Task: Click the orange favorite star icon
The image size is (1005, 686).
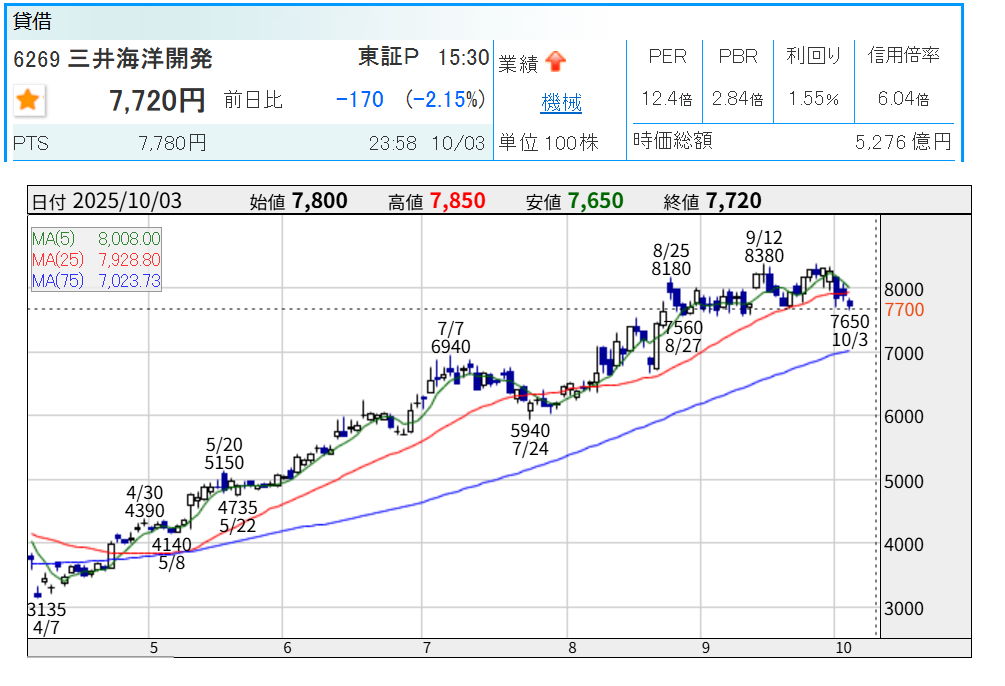Action: pyautogui.click(x=28, y=99)
